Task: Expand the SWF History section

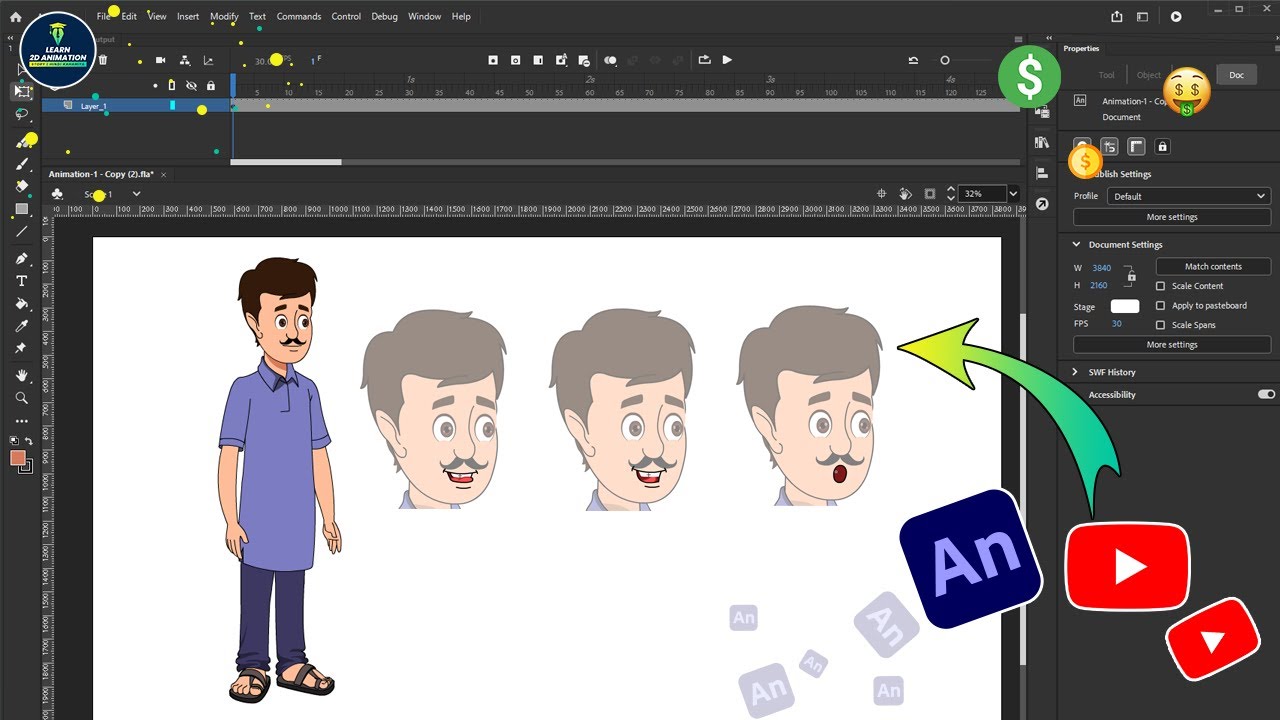Action: click(x=1077, y=372)
